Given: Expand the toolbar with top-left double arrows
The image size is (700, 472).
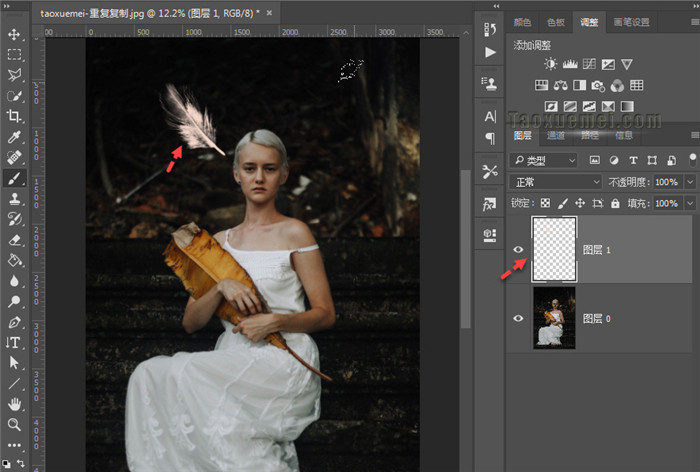Looking at the screenshot, I should [7, 6].
